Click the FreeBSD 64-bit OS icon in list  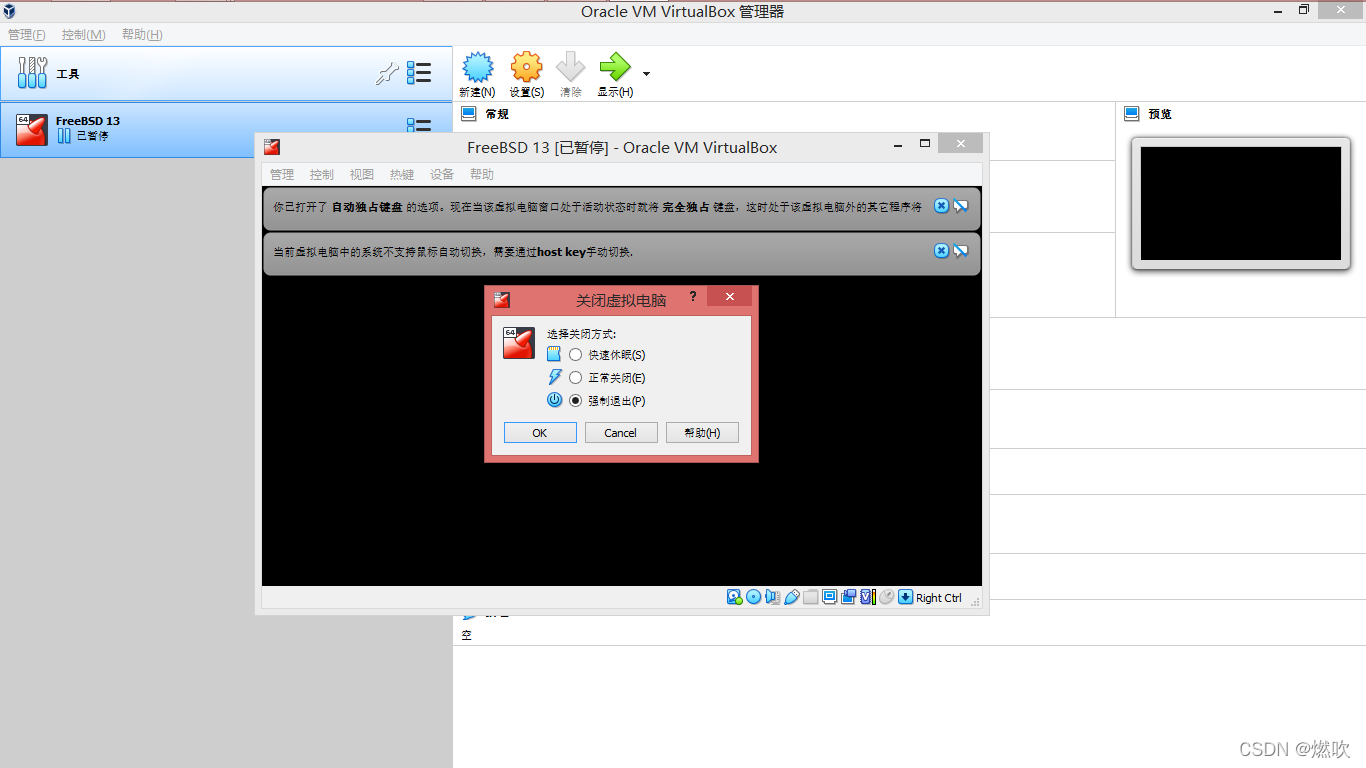[x=32, y=129]
